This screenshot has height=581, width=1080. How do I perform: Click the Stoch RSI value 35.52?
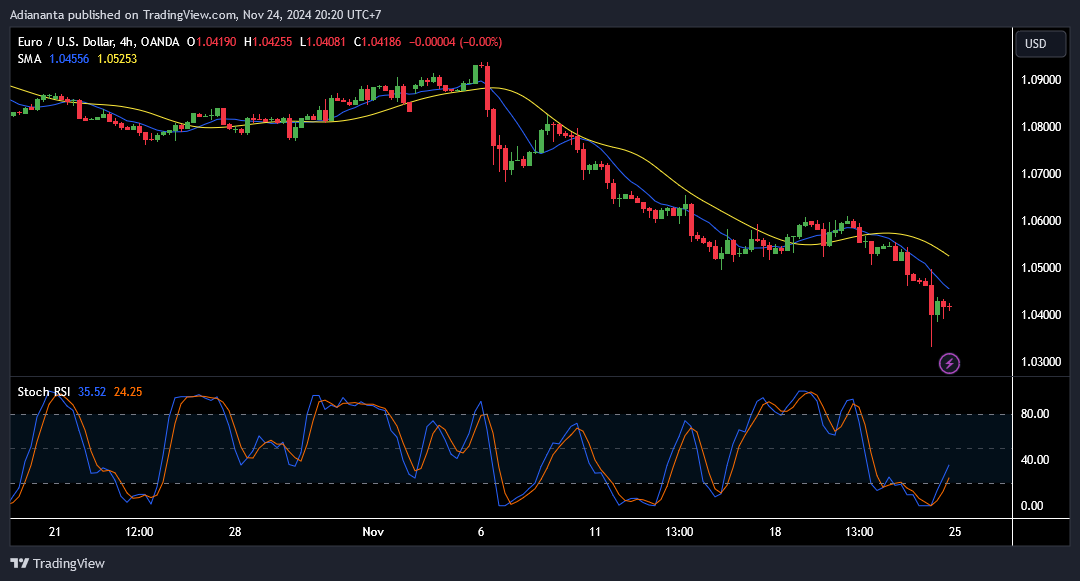click(x=92, y=392)
